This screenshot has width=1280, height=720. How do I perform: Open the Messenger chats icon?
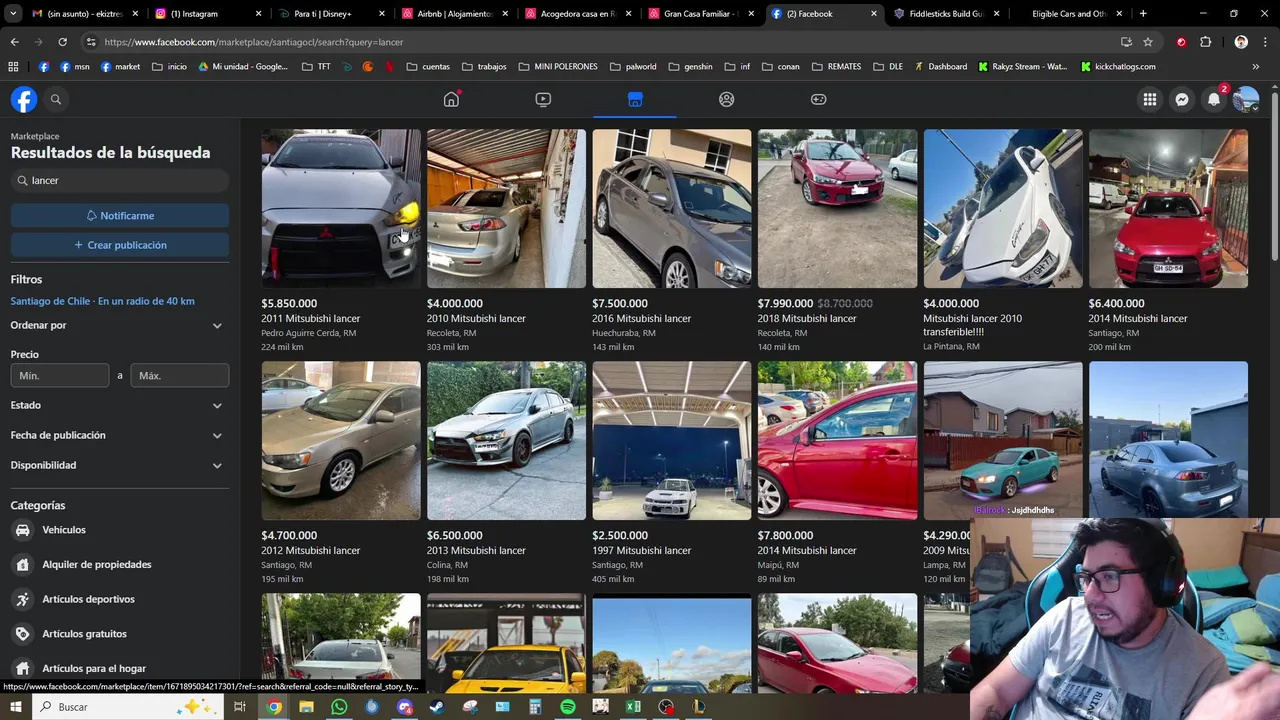(x=1182, y=99)
